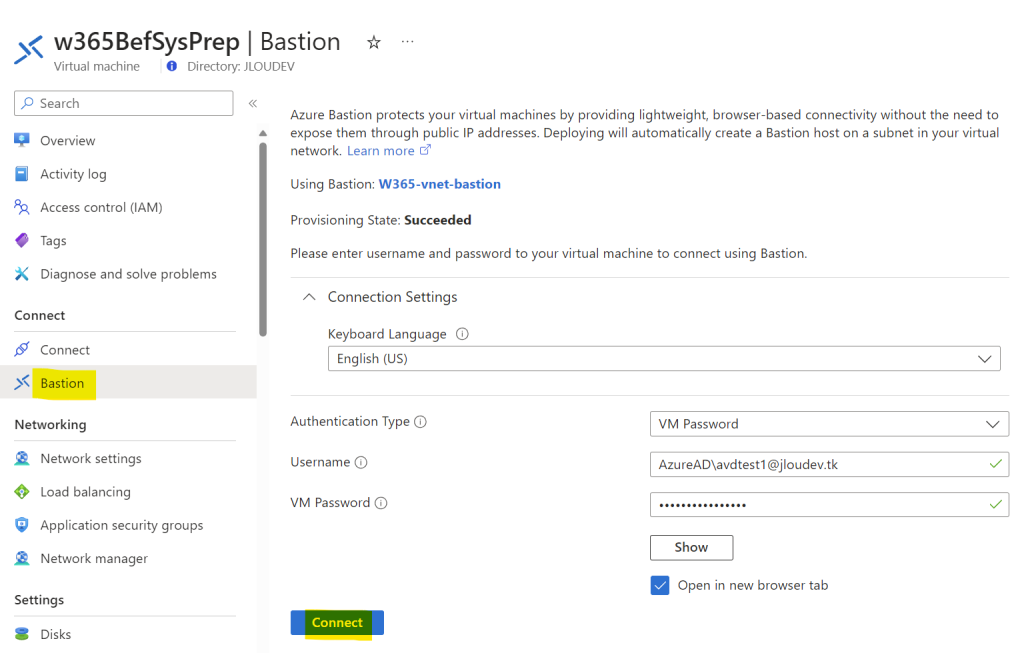
Task: Open the W365-vnet-bastion link
Action: pos(440,184)
